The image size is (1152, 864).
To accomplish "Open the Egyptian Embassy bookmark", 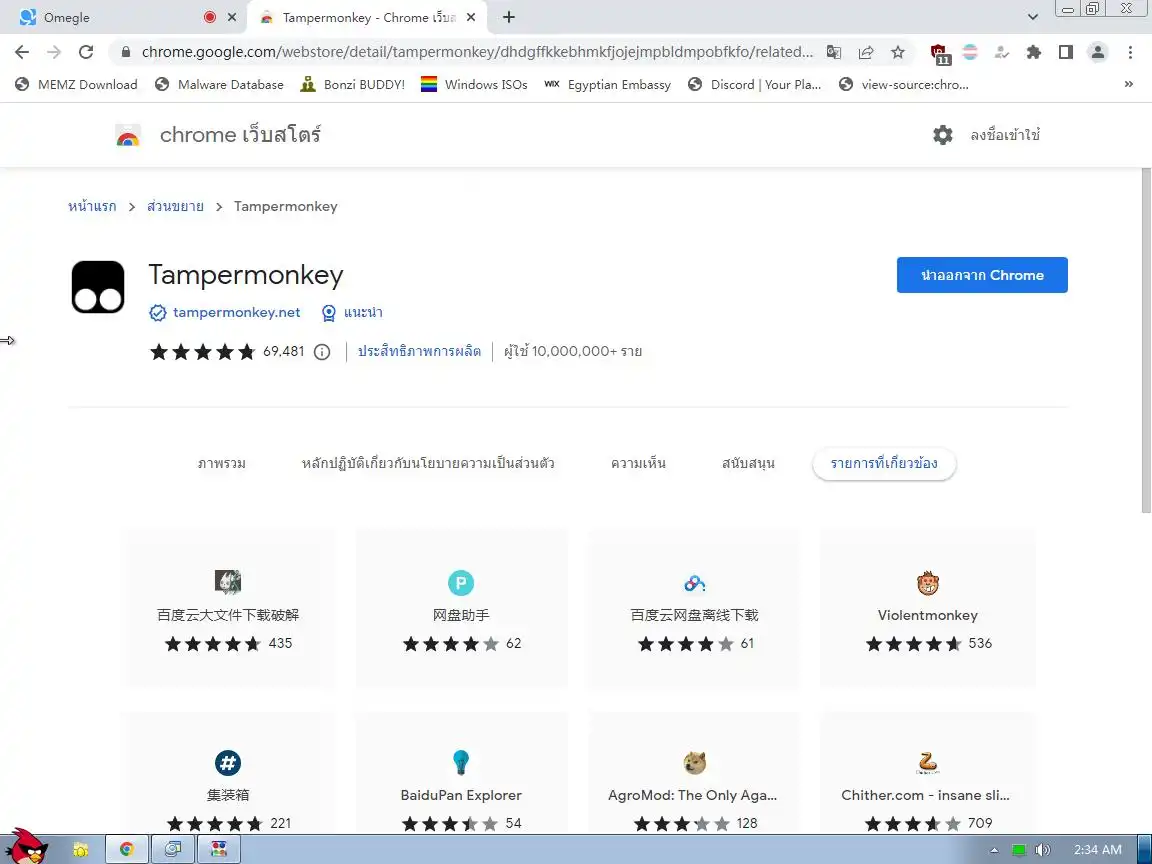I will coord(608,84).
